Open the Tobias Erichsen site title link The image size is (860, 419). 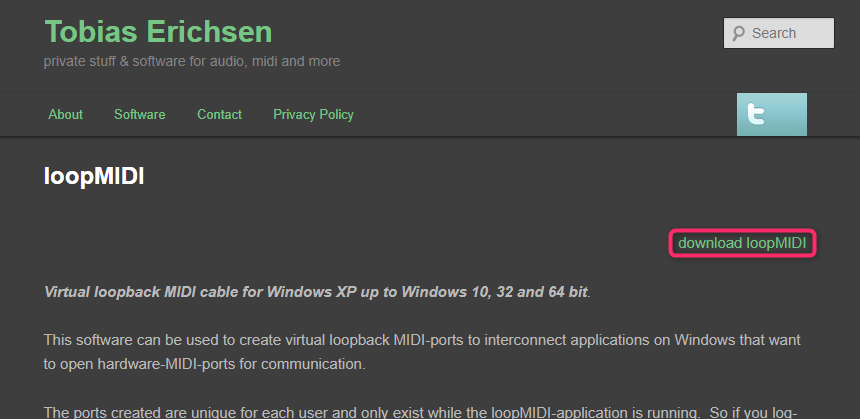158,31
